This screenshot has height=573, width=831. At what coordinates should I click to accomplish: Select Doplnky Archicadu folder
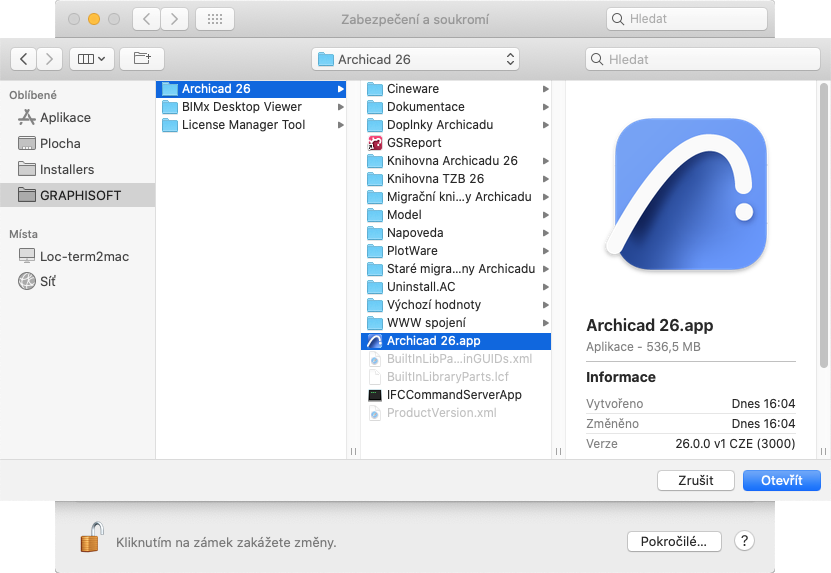[456, 125]
